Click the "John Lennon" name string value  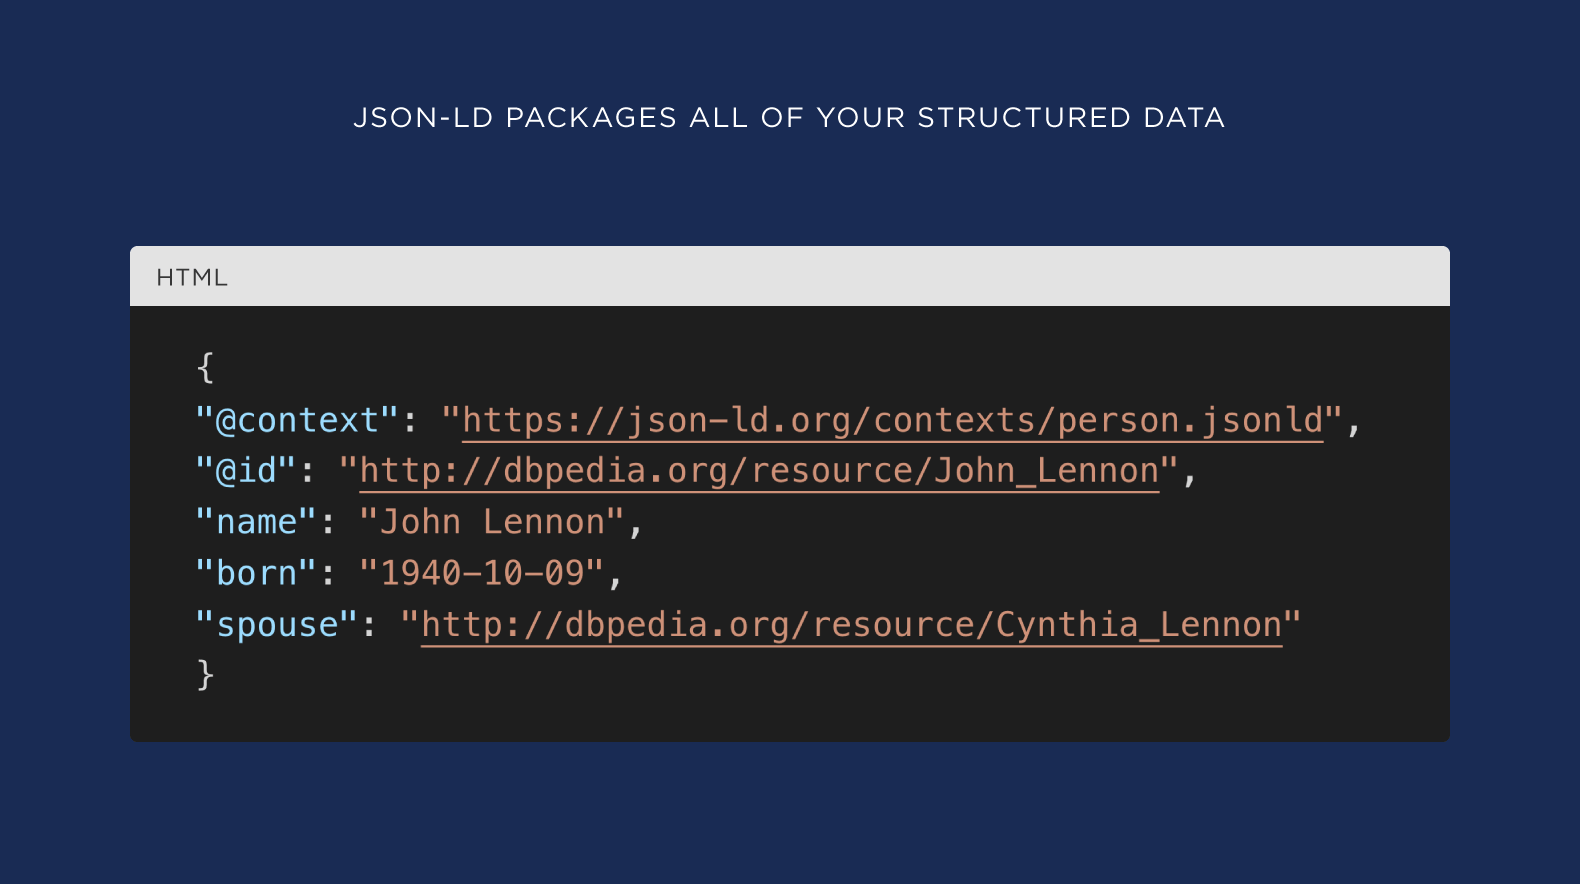pos(492,522)
